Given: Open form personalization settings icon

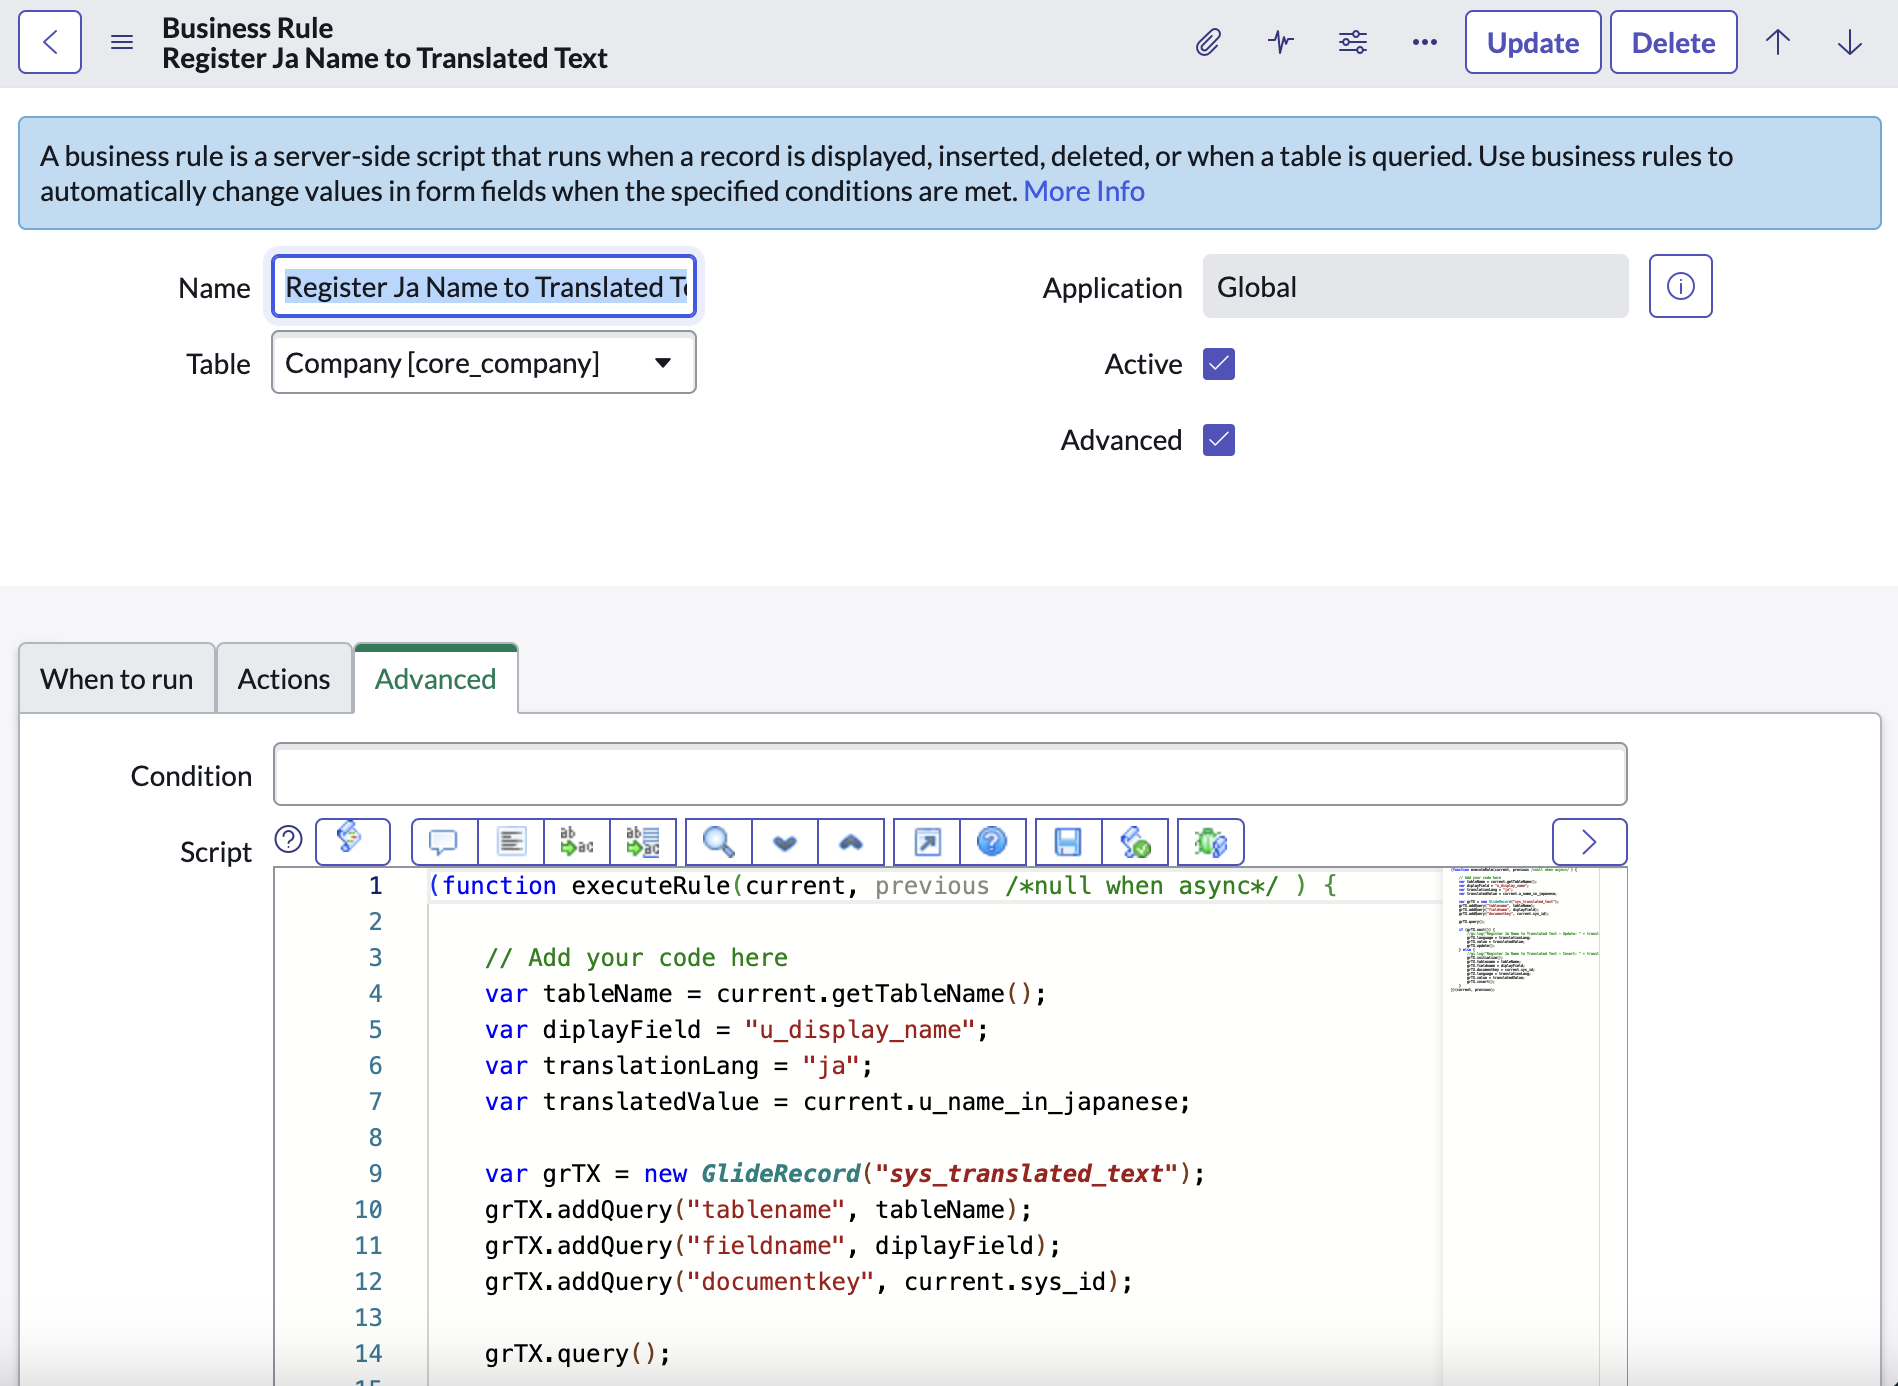Looking at the screenshot, I should pos(1352,42).
